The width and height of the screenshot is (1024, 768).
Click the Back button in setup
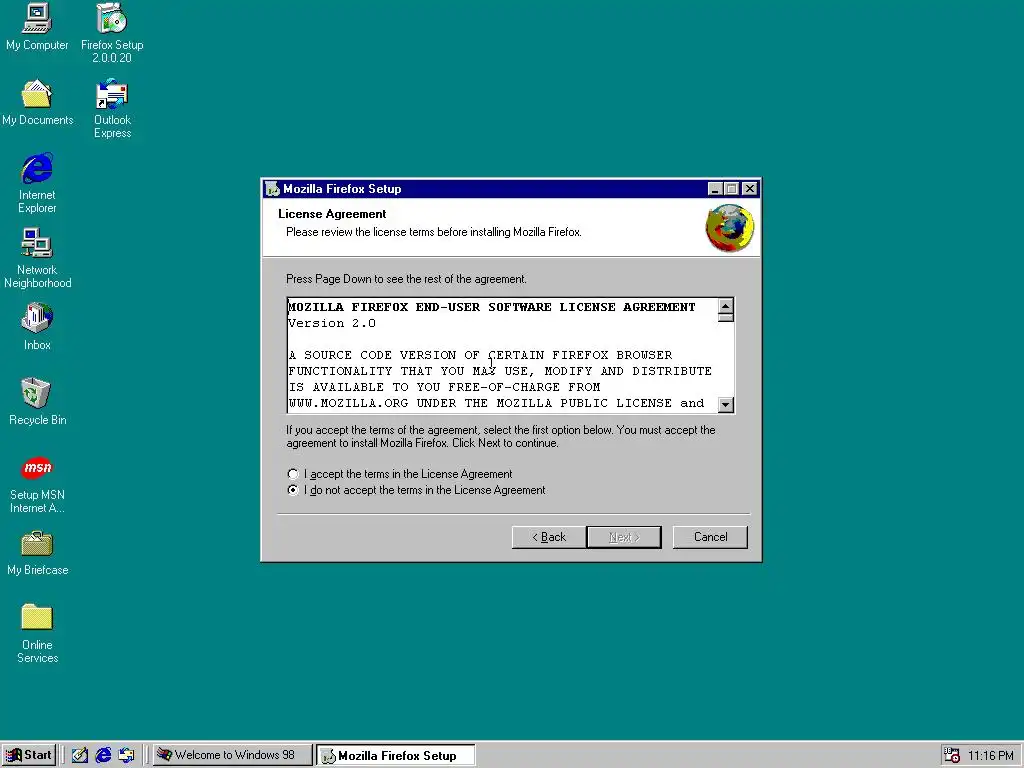pyautogui.click(x=549, y=537)
